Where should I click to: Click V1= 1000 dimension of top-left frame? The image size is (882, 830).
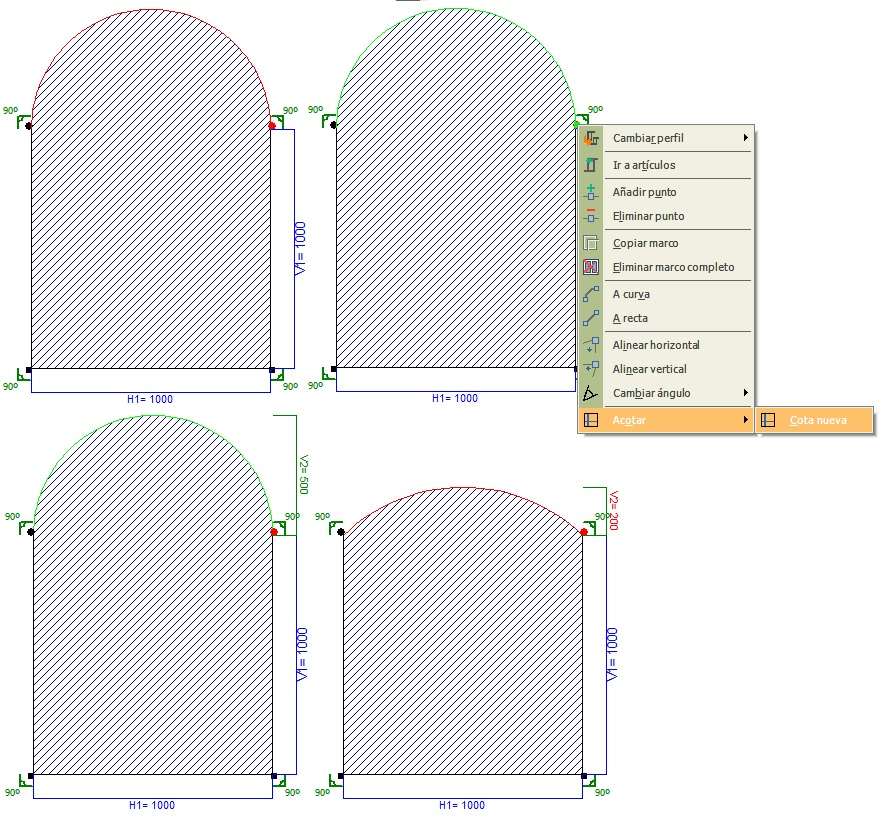(301, 248)
